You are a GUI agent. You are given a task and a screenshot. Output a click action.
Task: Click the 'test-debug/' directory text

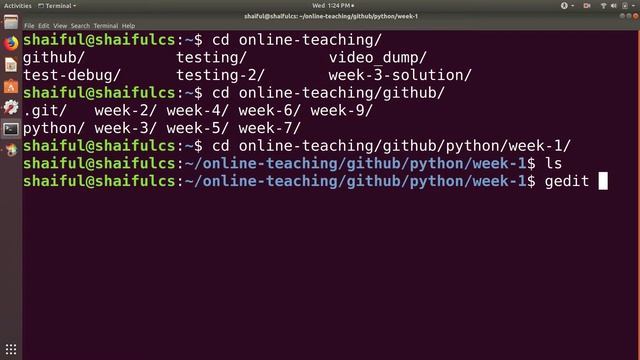[72, 75]
